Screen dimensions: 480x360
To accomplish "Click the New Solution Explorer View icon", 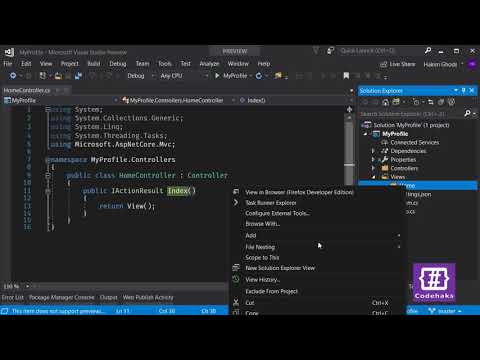I will (x=236, y=268).
